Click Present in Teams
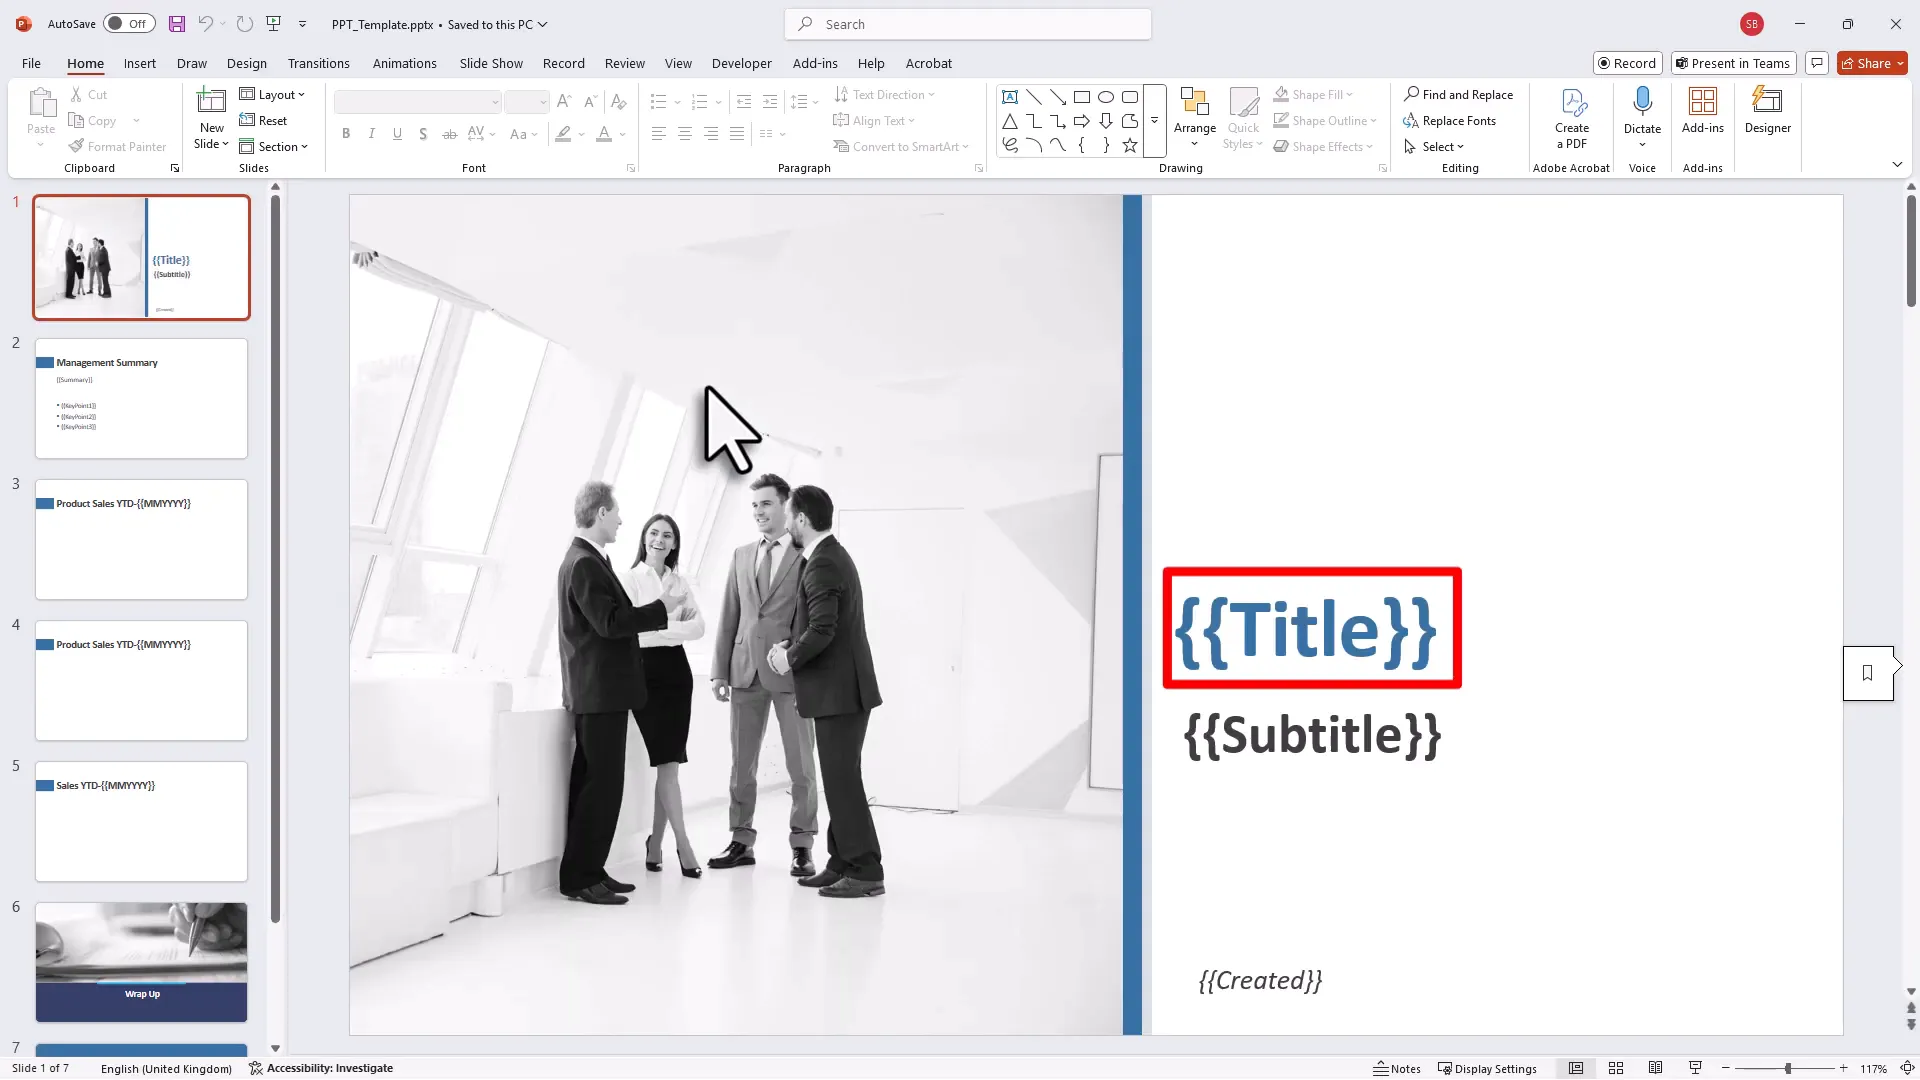 [x=1733, y=63]
